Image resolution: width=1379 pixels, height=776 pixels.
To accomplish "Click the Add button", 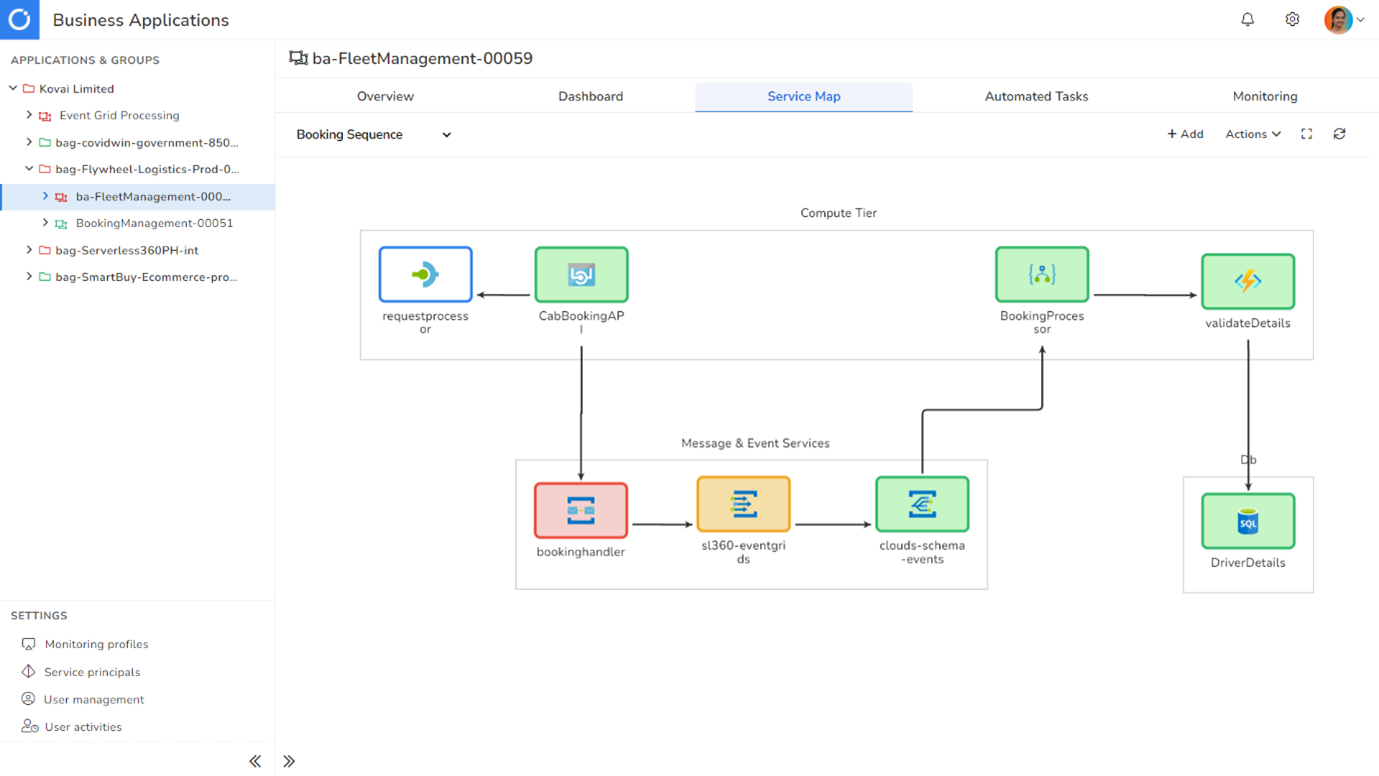I will point(1185,134).
